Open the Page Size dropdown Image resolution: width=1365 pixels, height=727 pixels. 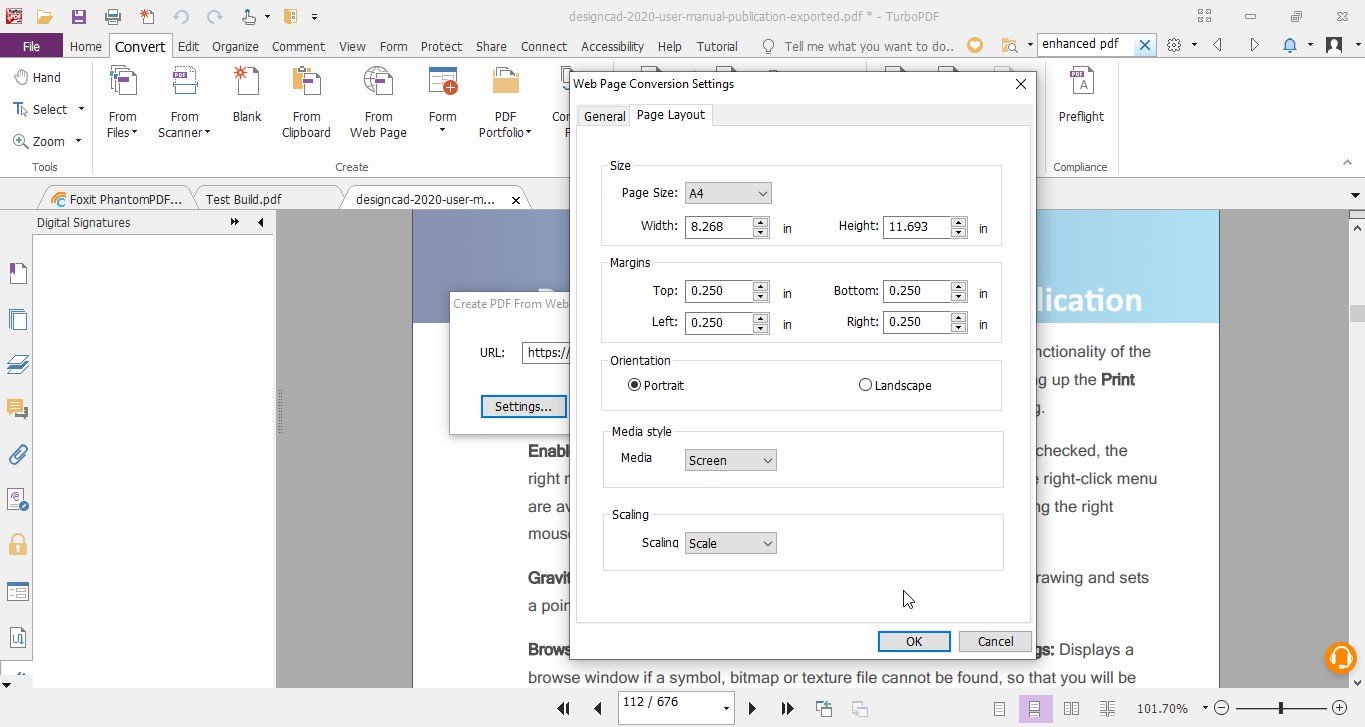pyautogui.click(x=728, y=193)
